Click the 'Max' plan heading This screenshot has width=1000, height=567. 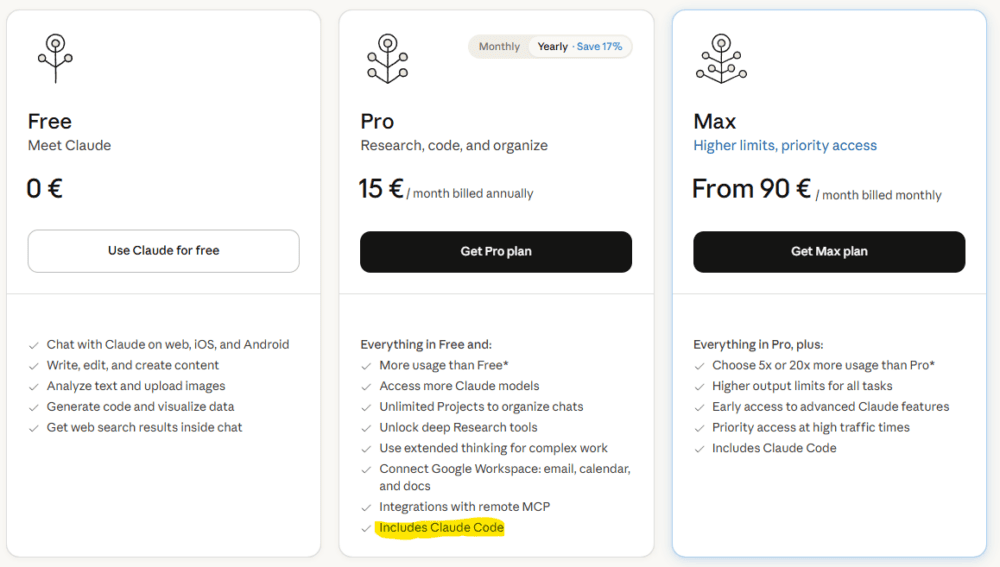coord(714,122)
